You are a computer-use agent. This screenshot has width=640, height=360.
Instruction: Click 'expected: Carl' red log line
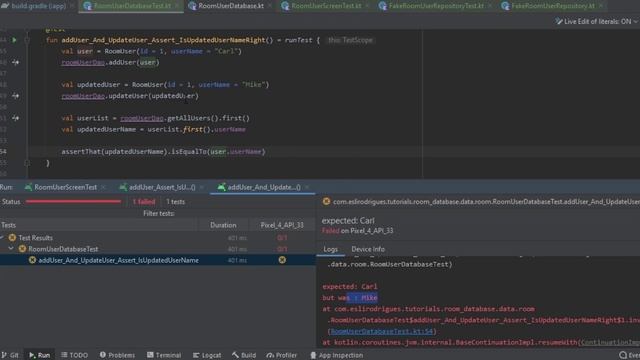coord(350,287)
